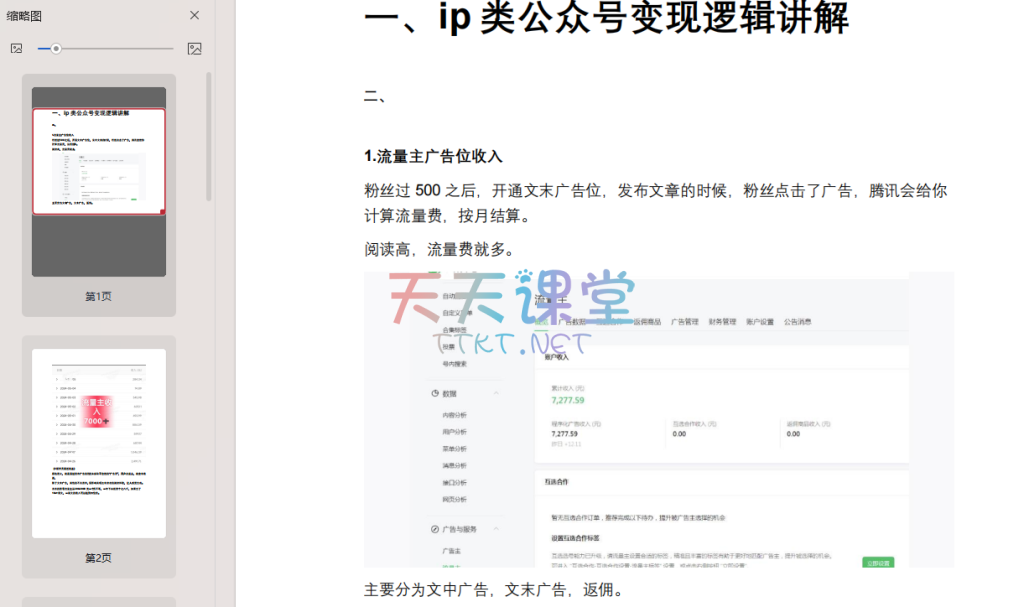The height and width of the screenshot is (607, 1024).
Task: Click the 第2页 page label
Action: [x=98, y=558]
